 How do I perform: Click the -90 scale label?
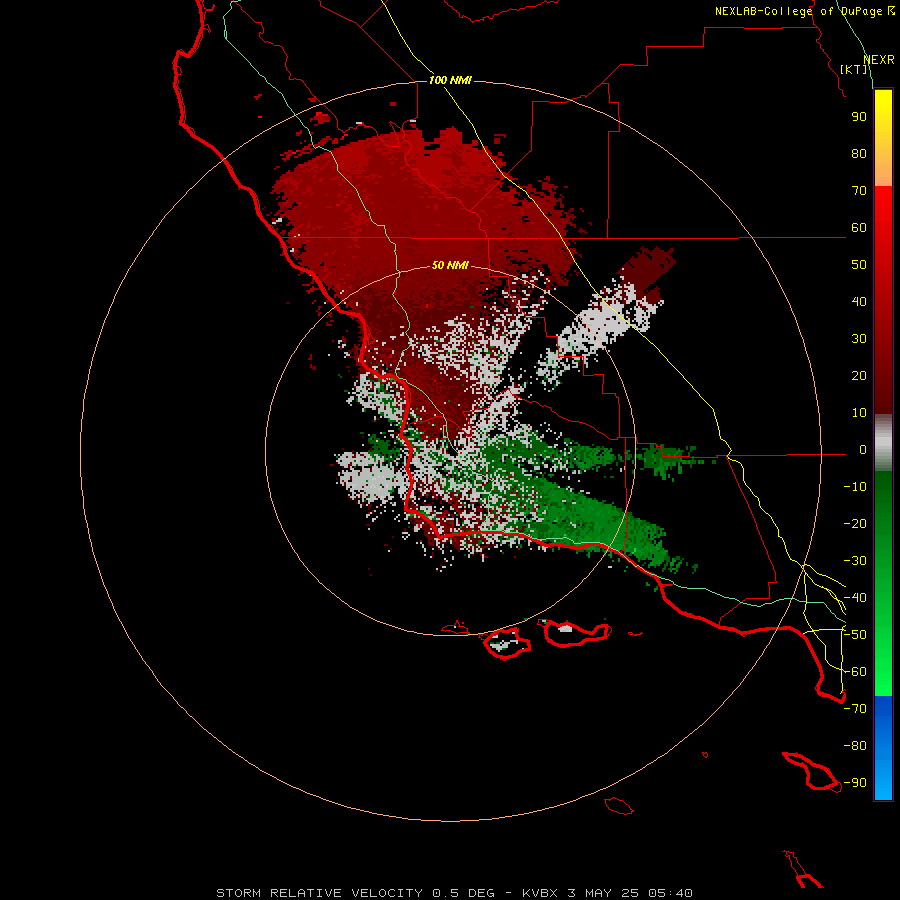(x=855, y=783)
